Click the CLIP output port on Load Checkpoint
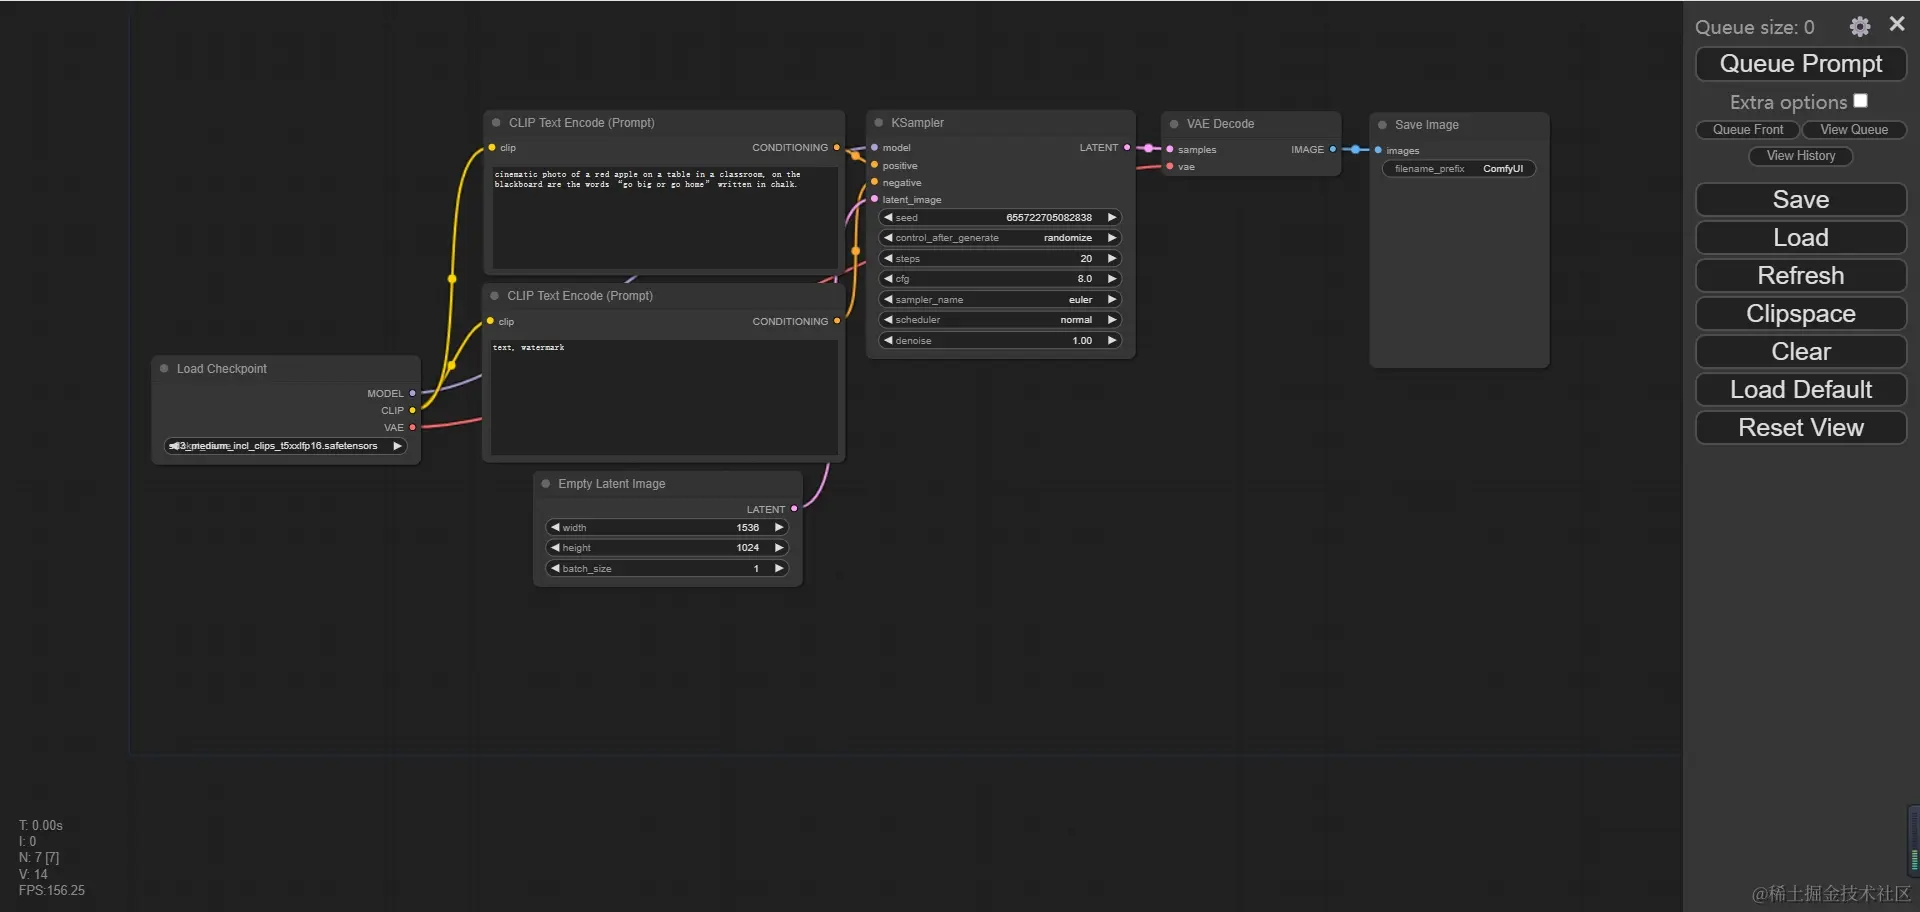The height and width of the screenshot is (912, 1920). (412, 411)
